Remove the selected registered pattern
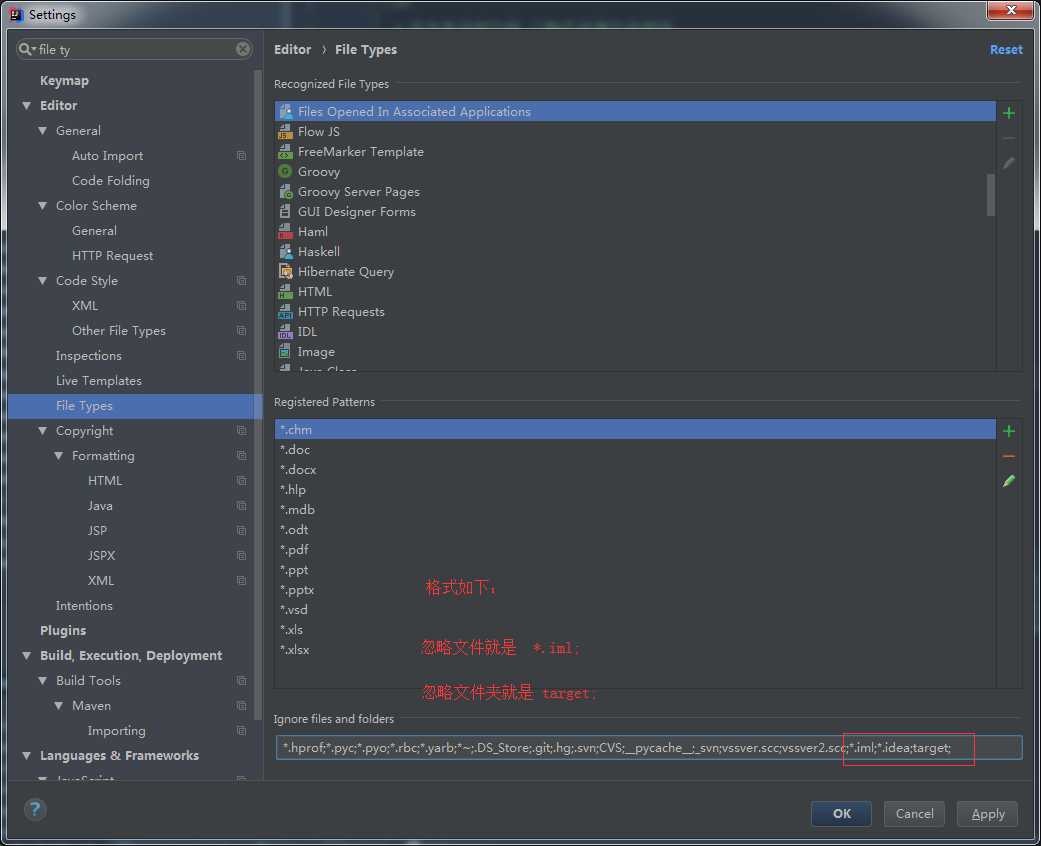 [x=1008, y=456]
